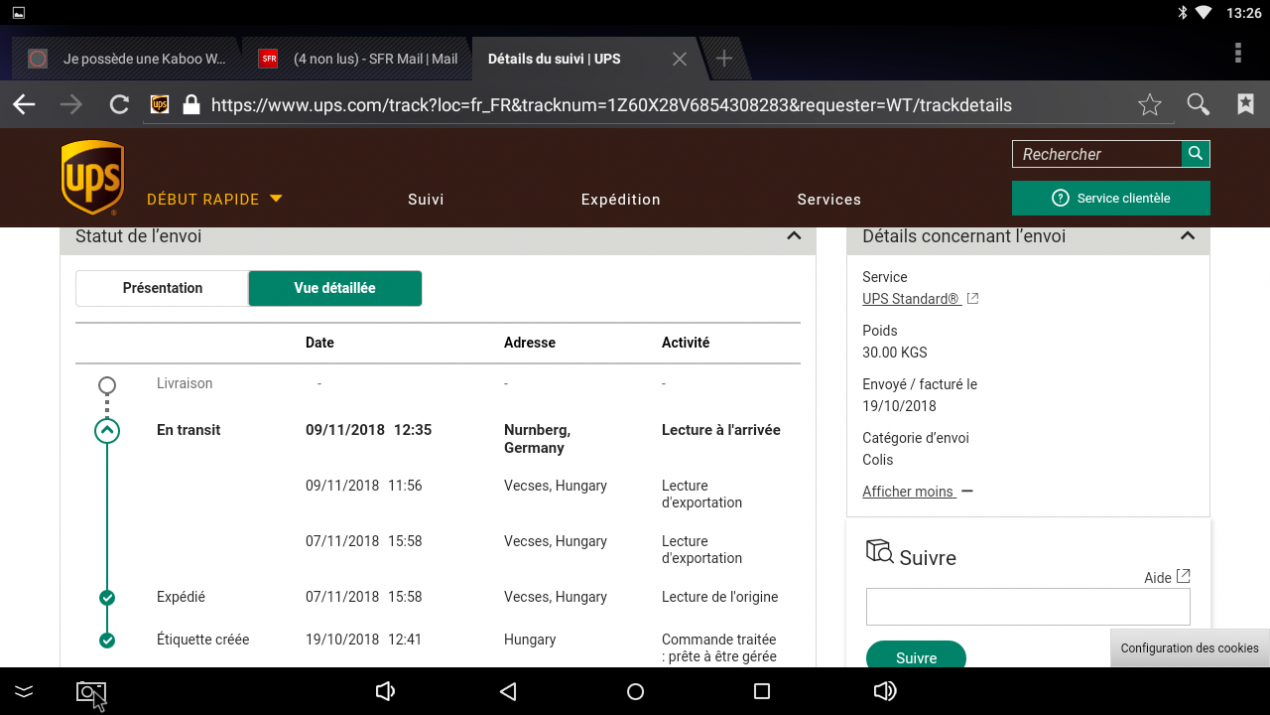The width and height of the screenshot is (1270, 715).
Task: Open the Aide help link
Action: click(1167, 578)
